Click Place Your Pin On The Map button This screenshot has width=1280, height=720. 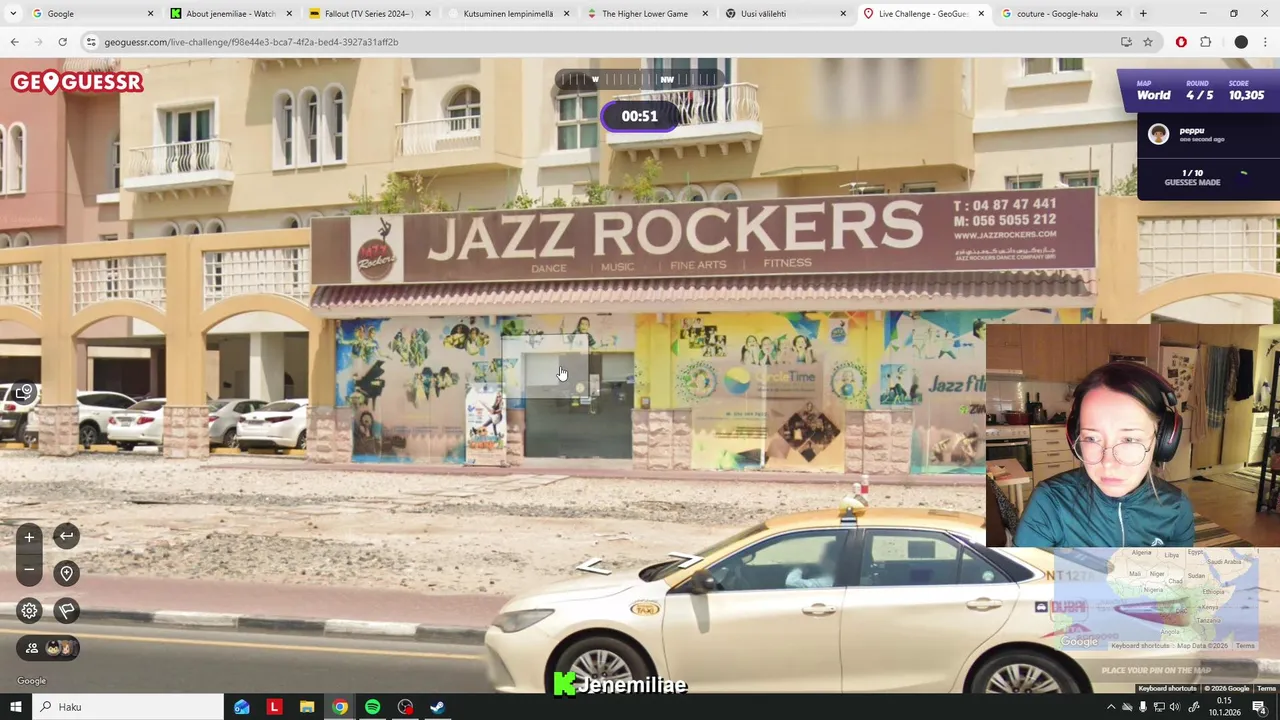pos(1156,670)
